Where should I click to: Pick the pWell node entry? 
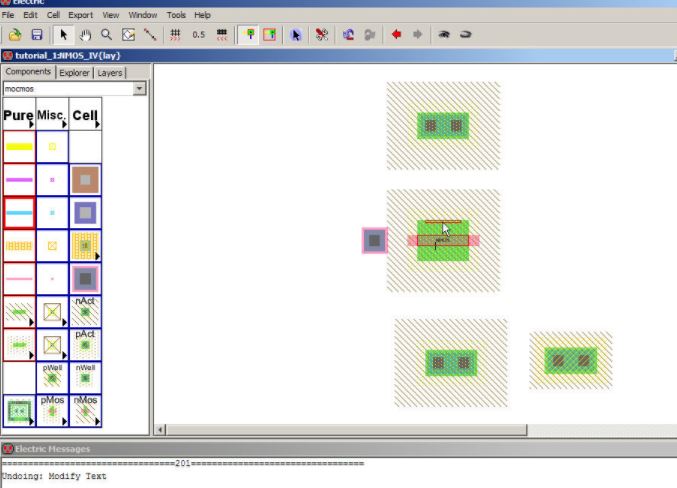(52, 378)
